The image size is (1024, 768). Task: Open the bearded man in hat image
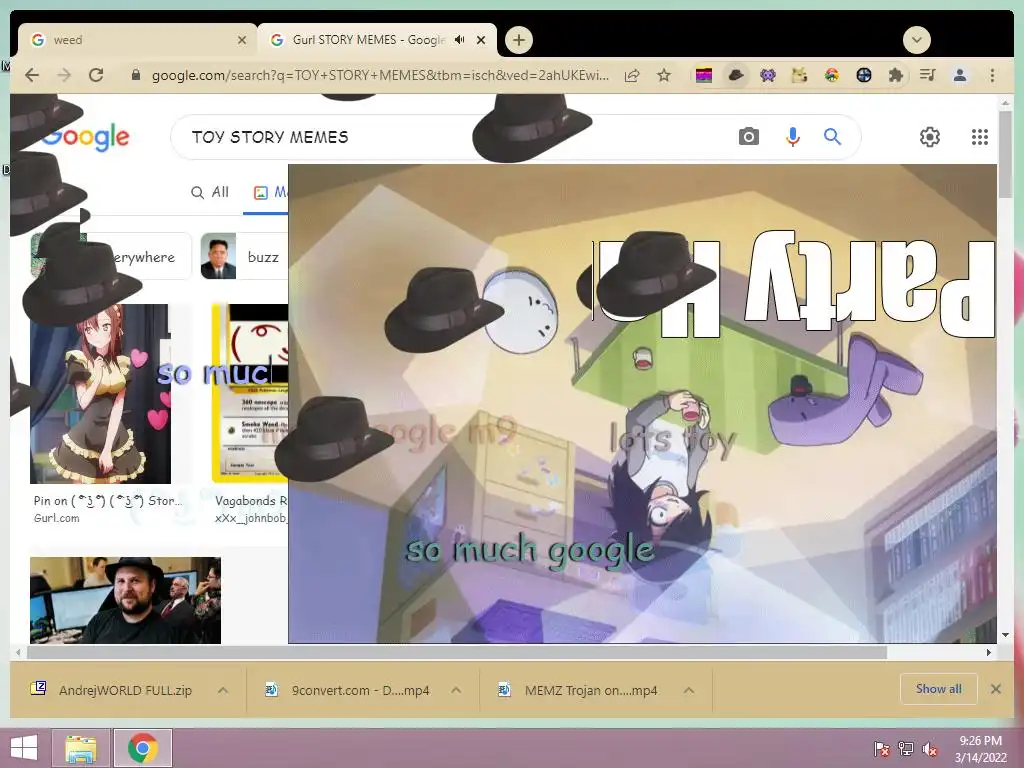click(x=125, y=600)
